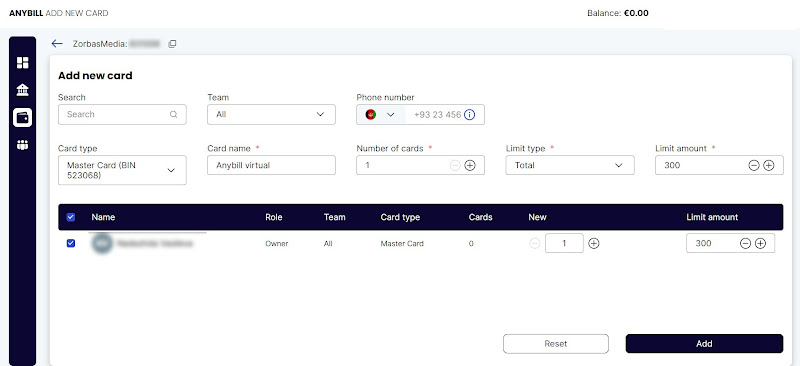Click the All team cell in Owner row

tap(328, 243)
